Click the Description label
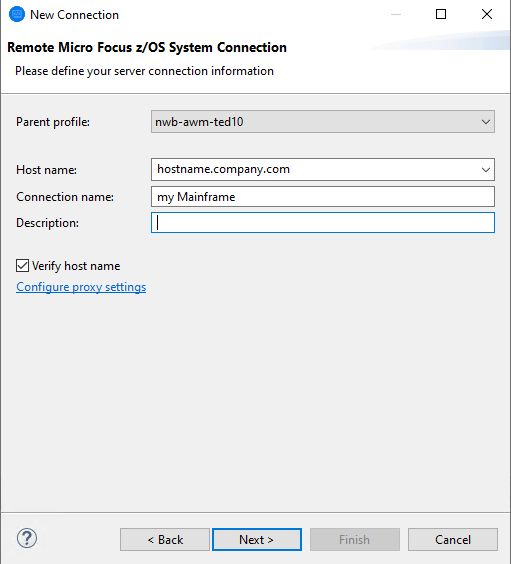The width and height of the screenshot is (511, 564). [x=47, y=223]
